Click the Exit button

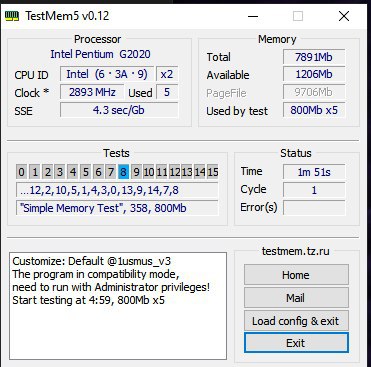pos(296,343)
